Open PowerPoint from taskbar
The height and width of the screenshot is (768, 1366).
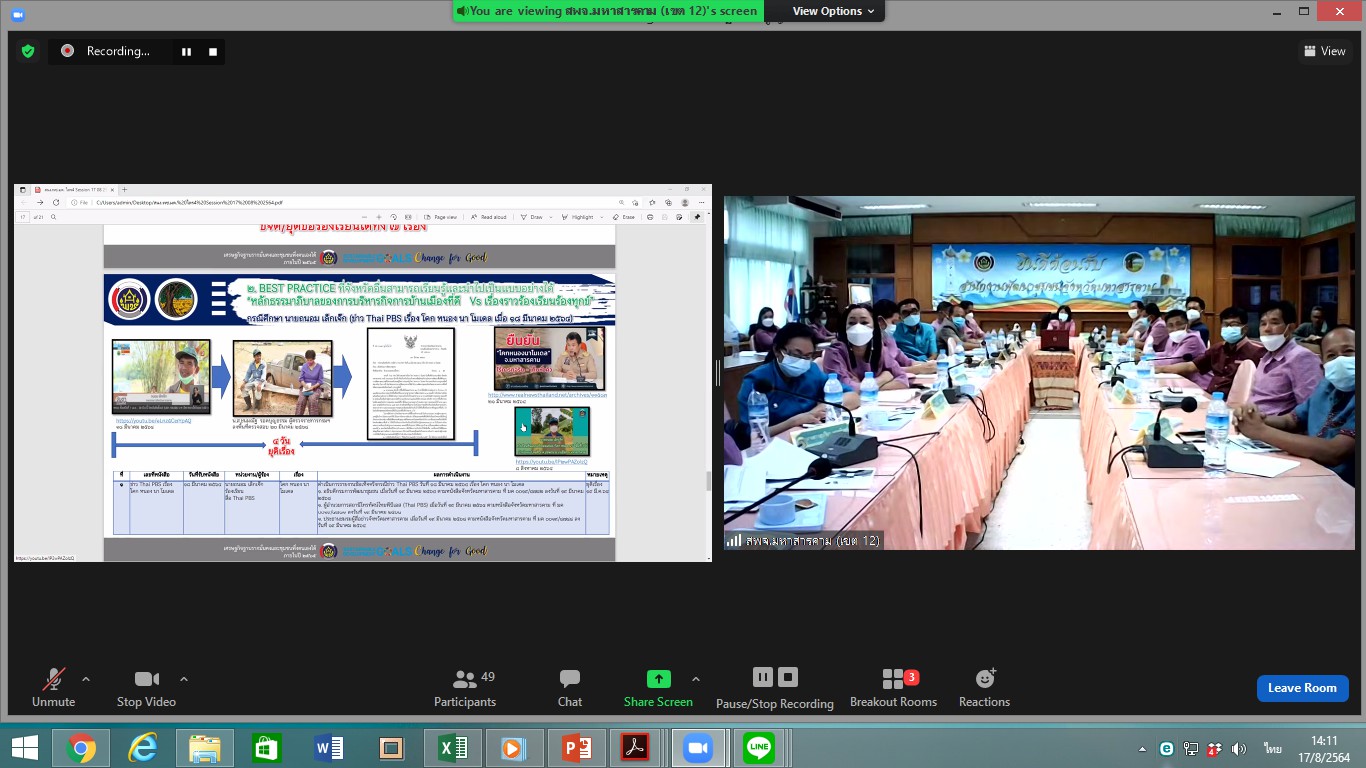pyautogui.click(x=576, y=748)
